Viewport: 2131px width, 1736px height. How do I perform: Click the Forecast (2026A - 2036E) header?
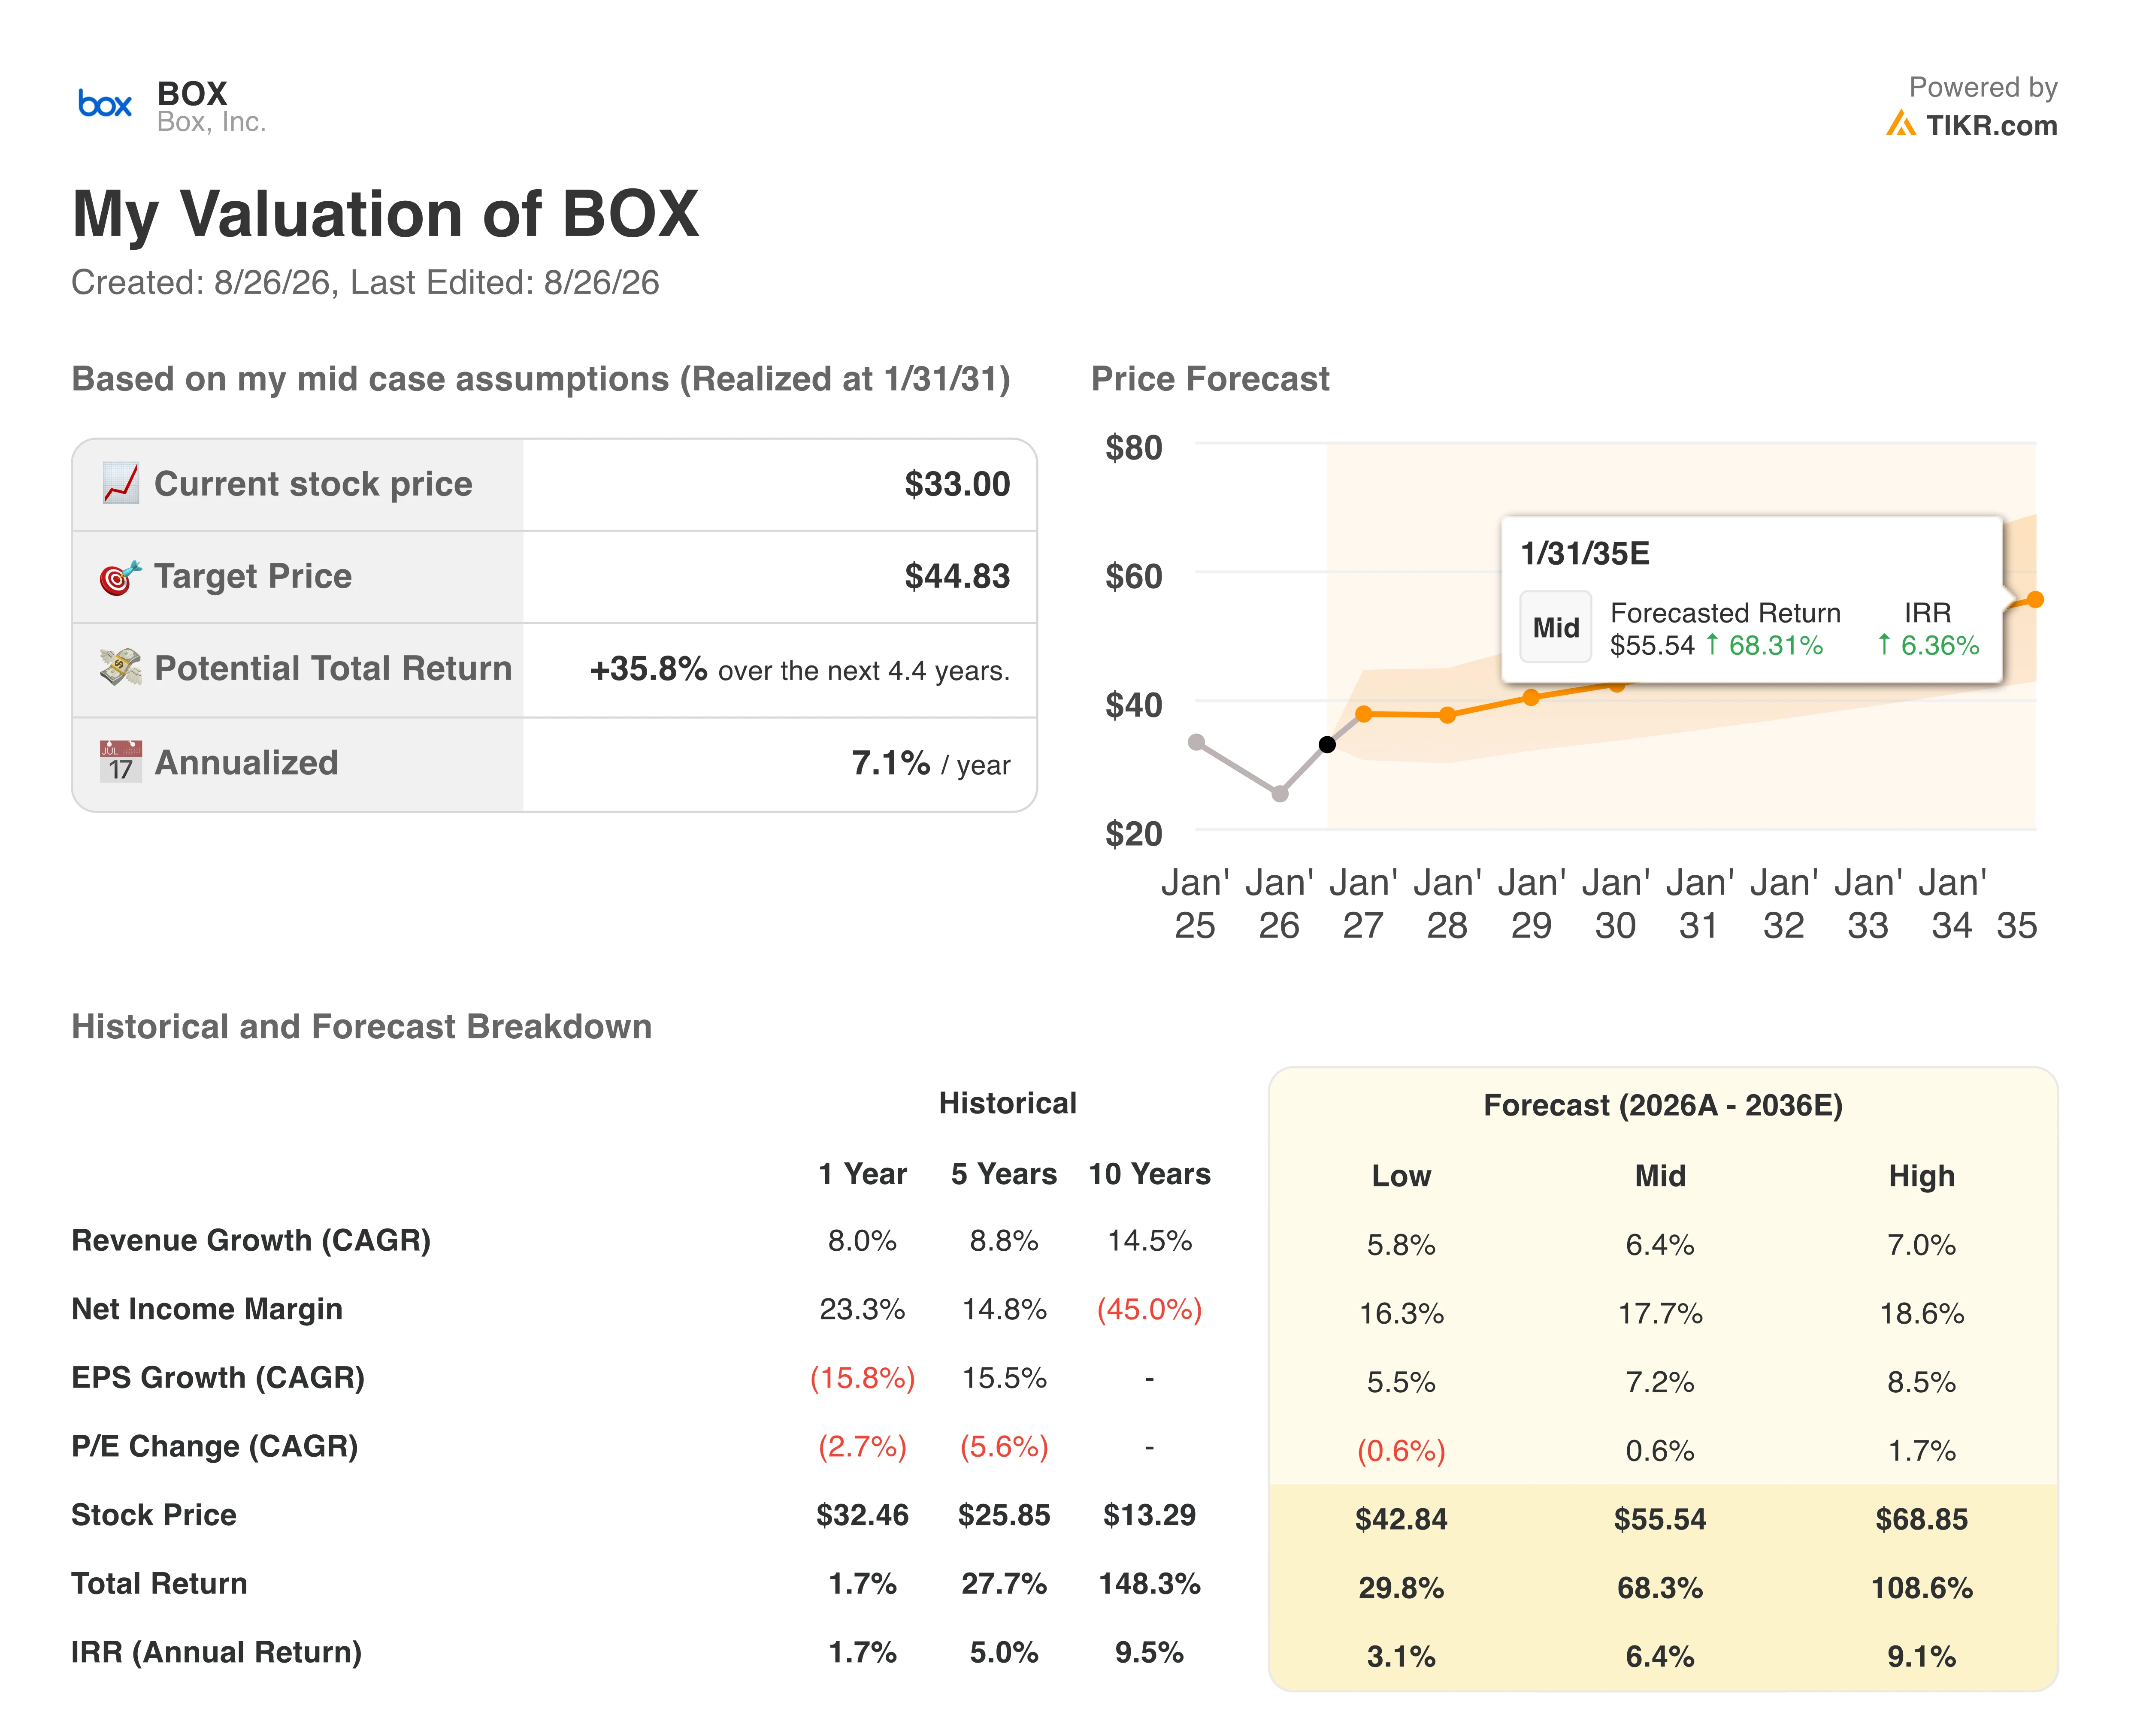[x=1662, y=1105]
